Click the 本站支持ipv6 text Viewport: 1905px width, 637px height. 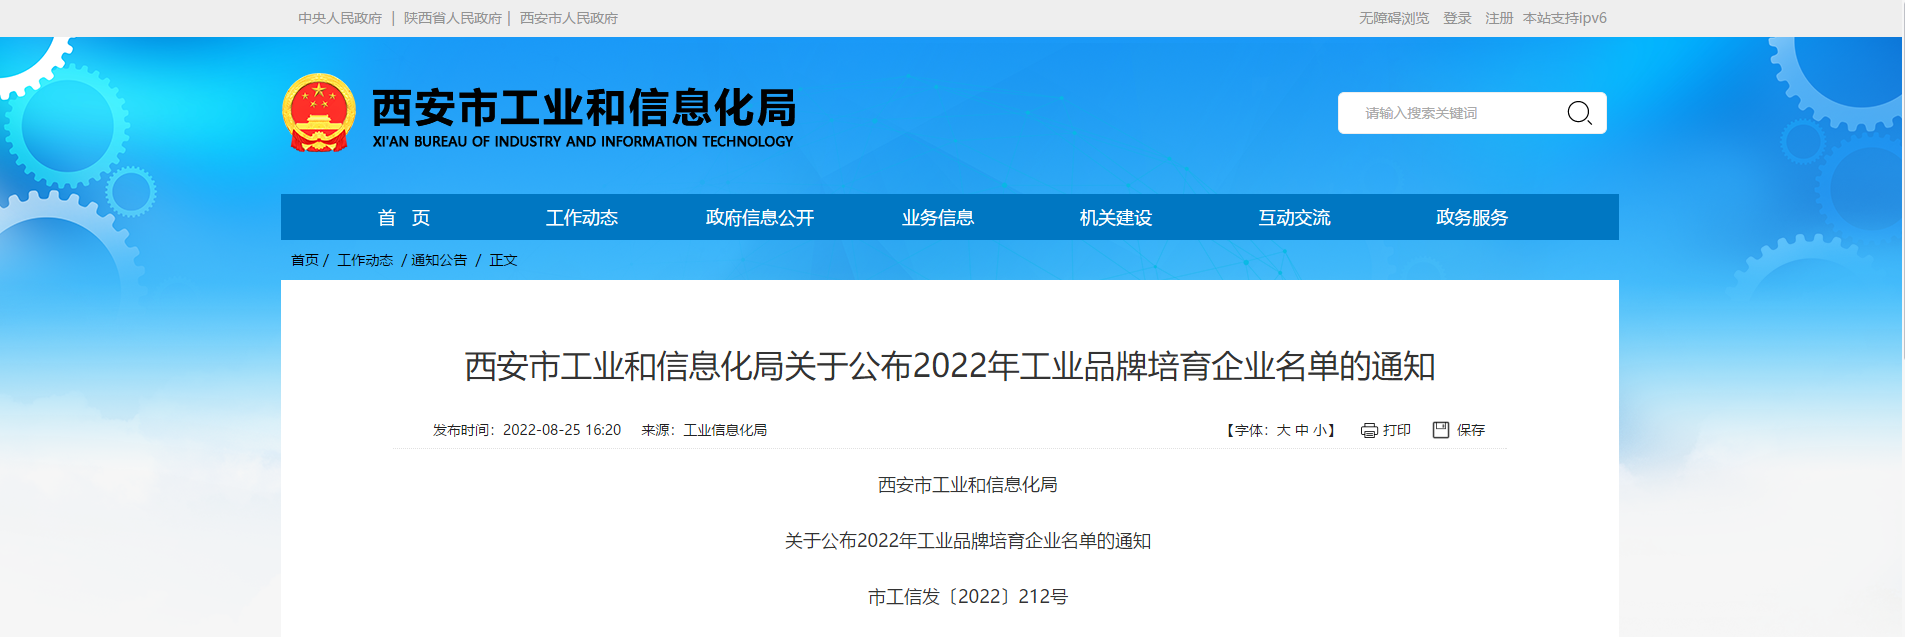tap(1565, 18)
